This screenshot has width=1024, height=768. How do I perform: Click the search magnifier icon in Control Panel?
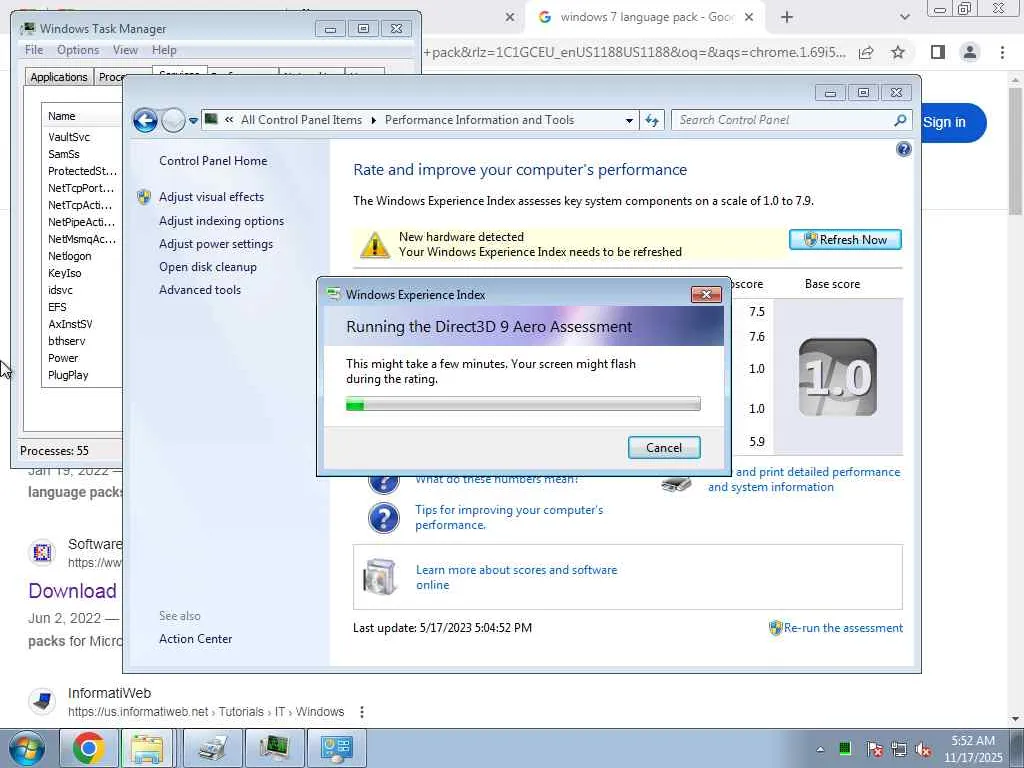point(900,120)
